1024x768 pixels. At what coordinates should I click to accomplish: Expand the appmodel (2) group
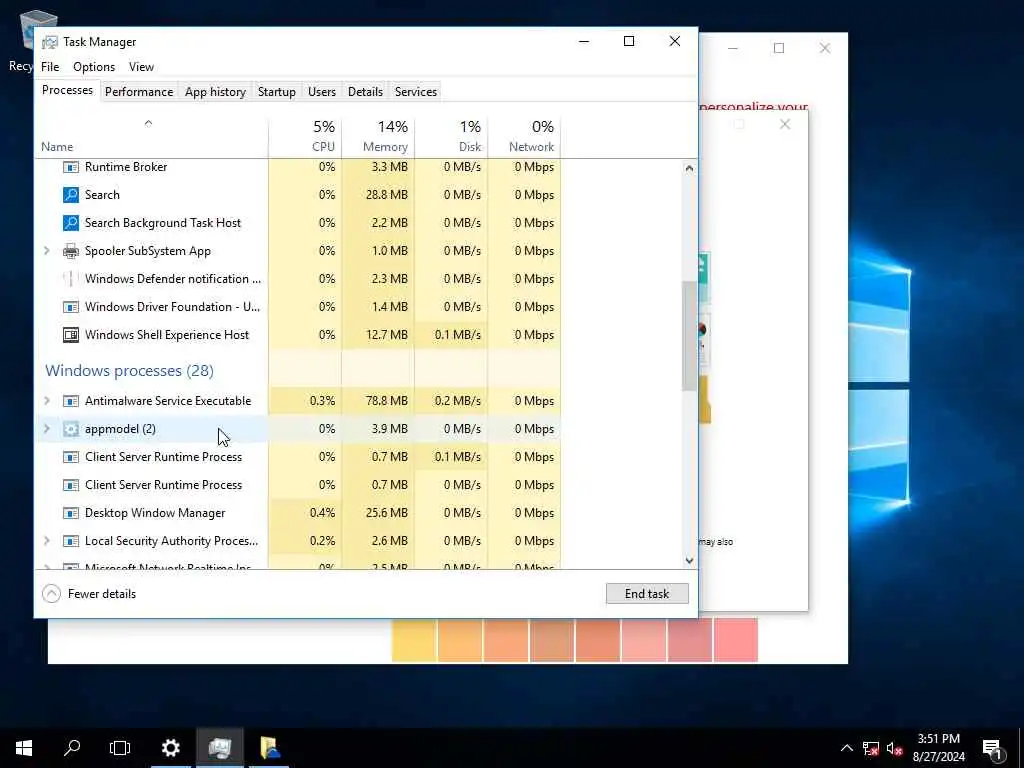coord(47,428)
